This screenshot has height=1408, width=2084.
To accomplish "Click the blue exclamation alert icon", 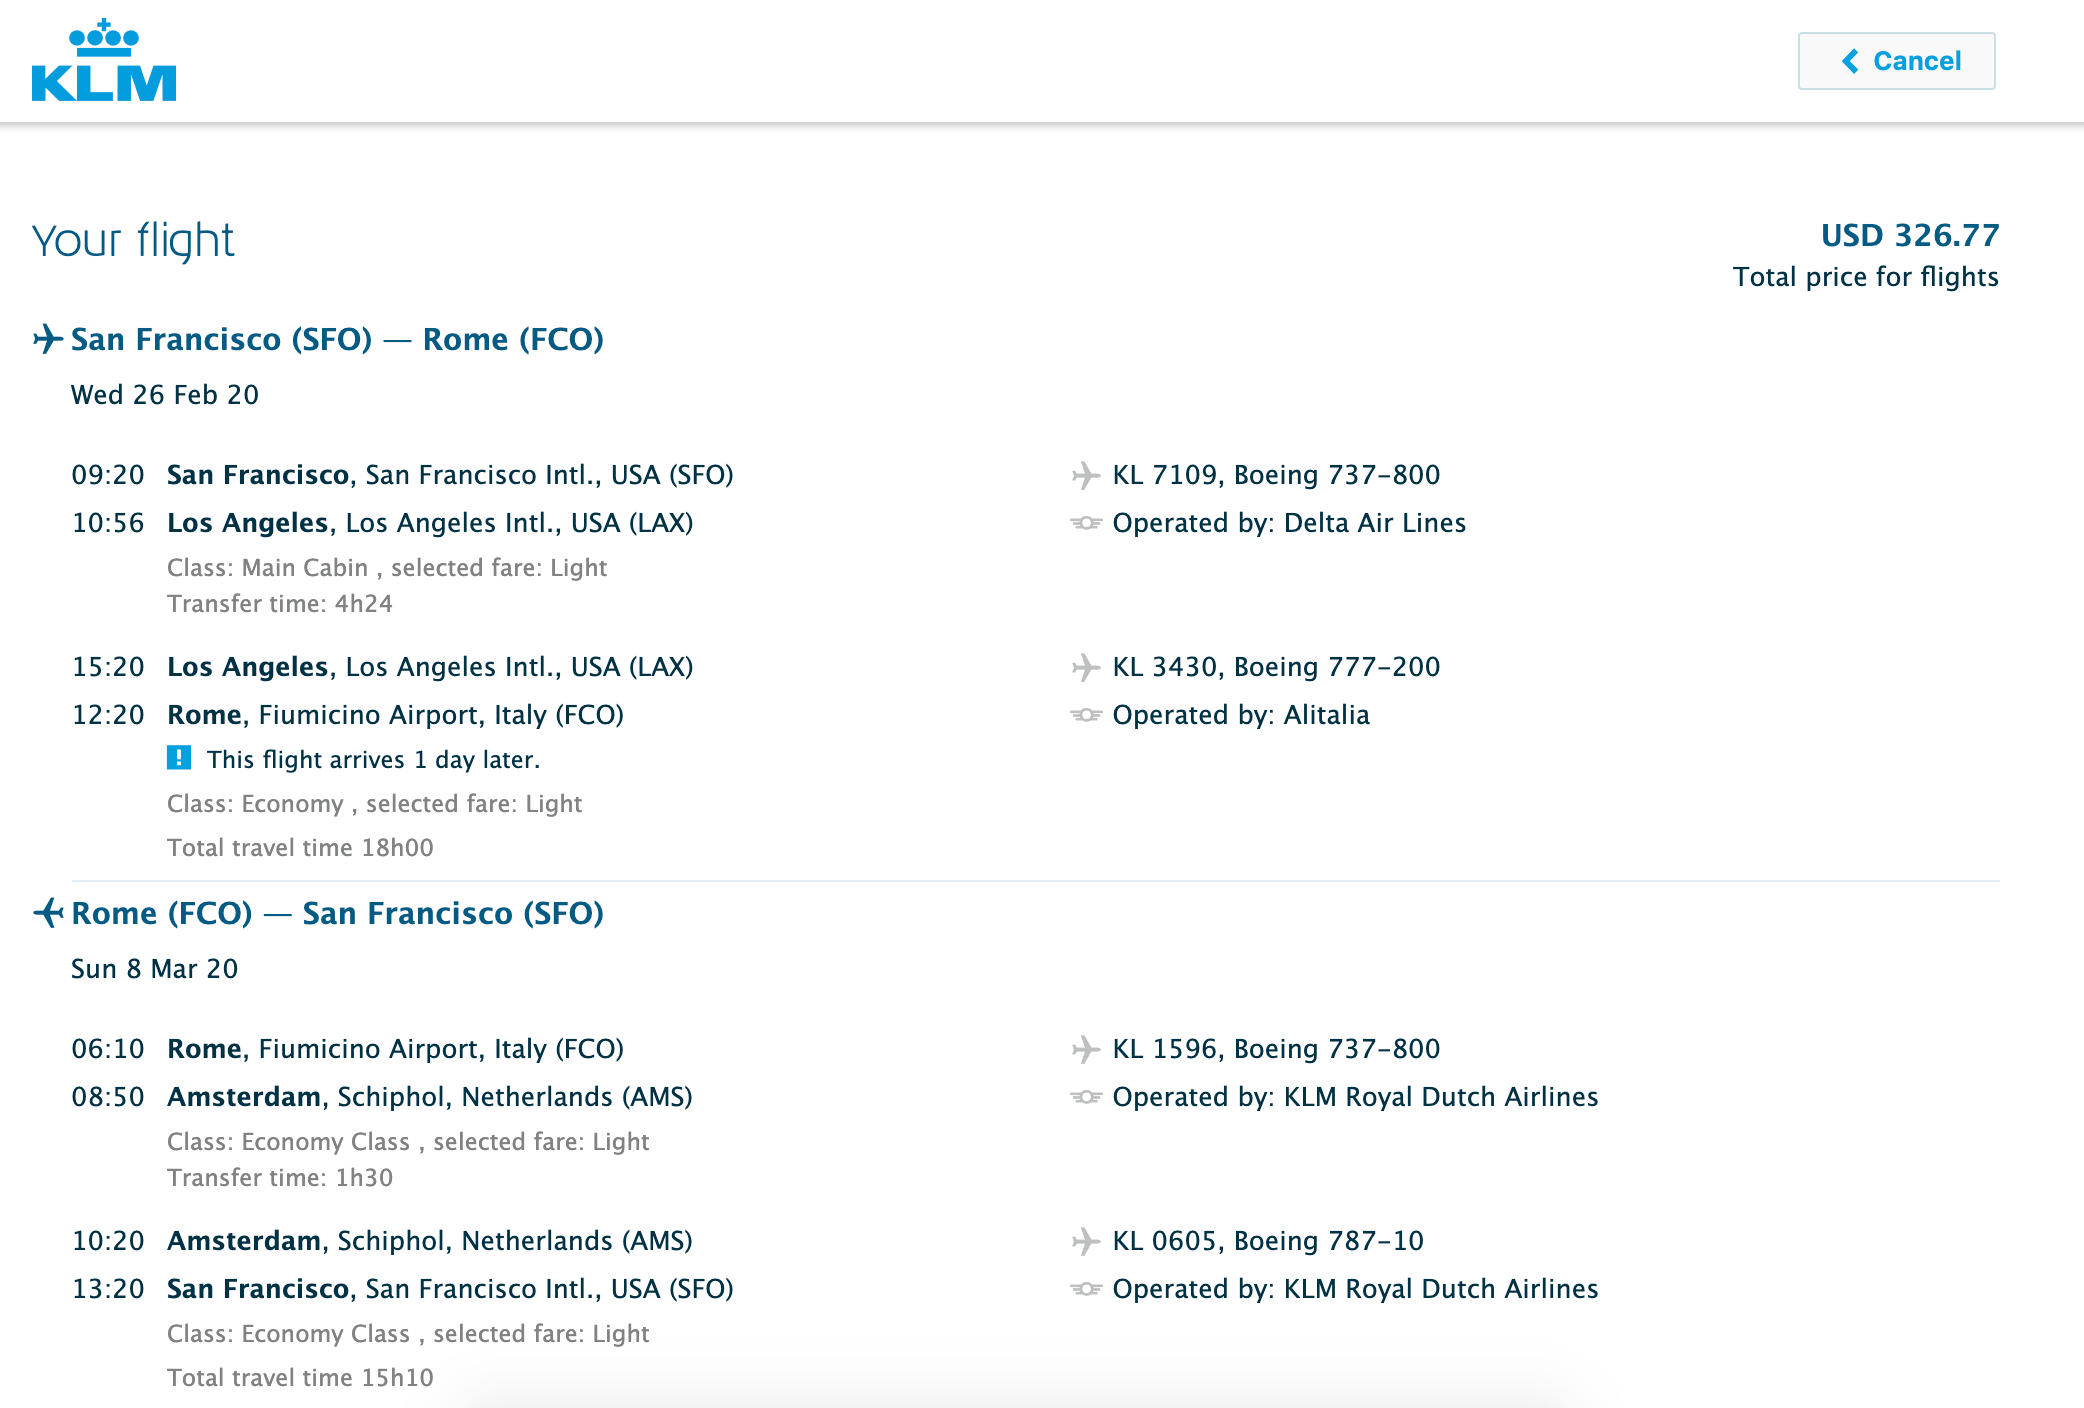I will click(x=179, y=758).
